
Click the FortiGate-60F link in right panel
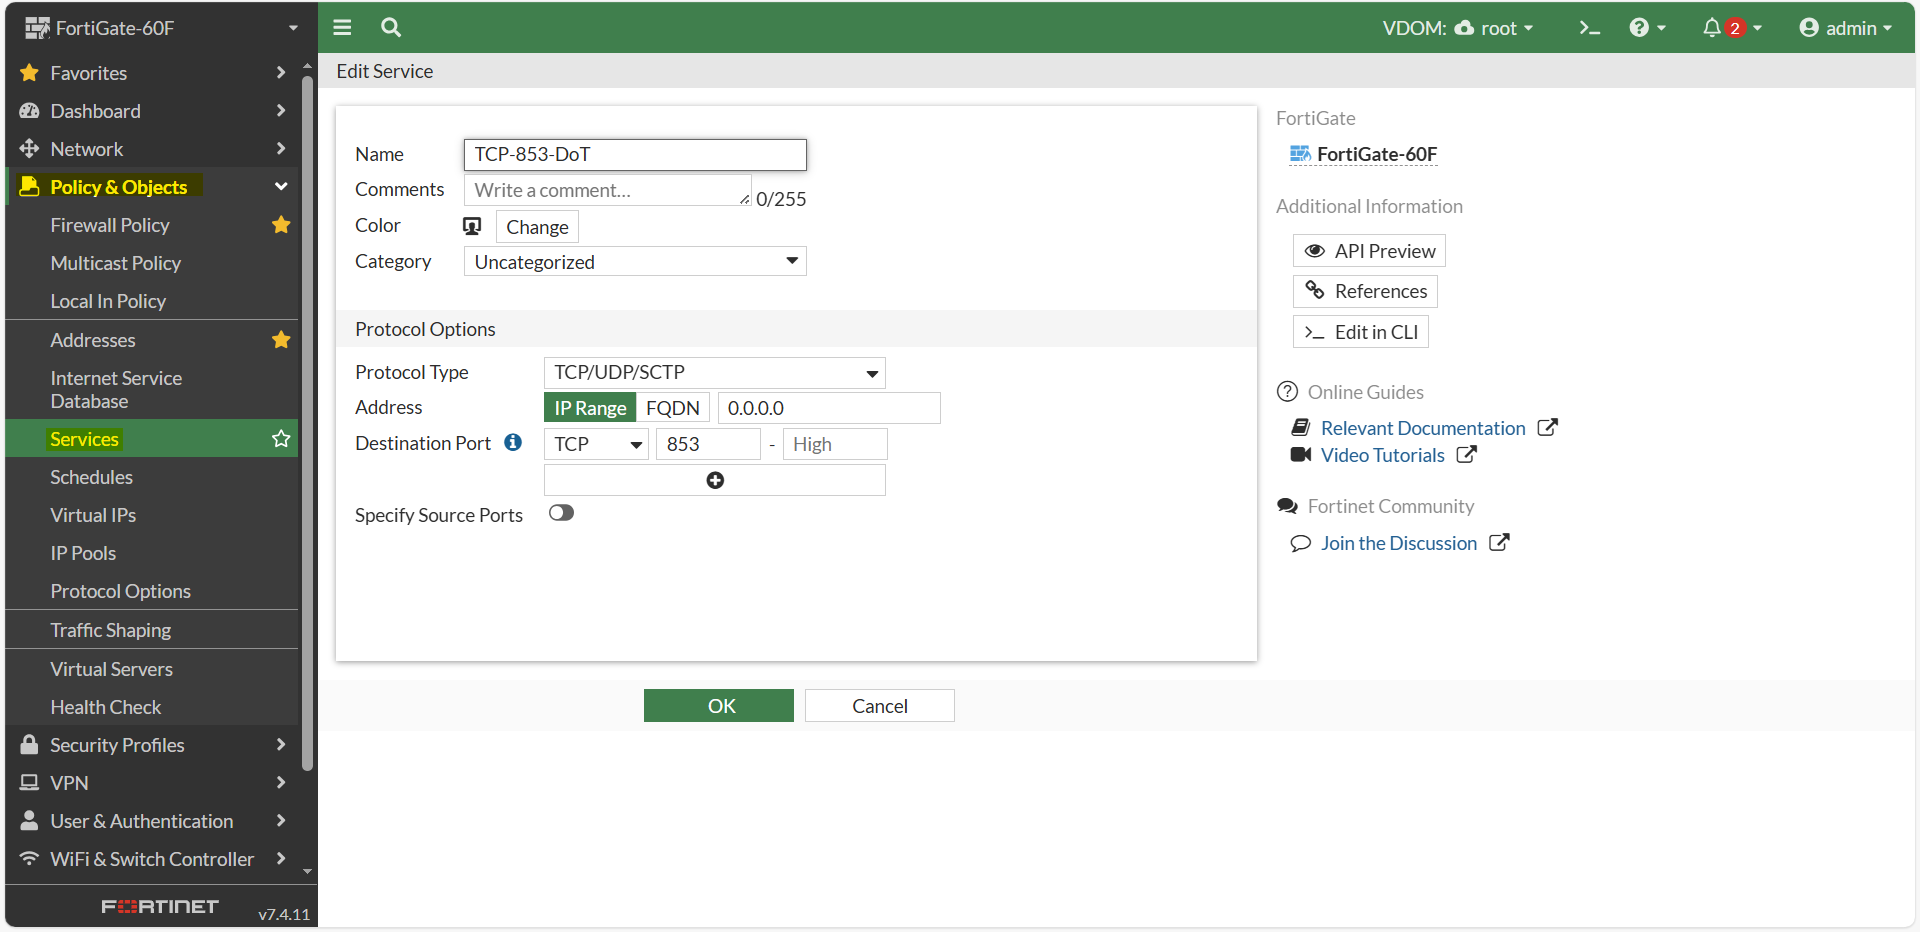[x=1377, y=154]
